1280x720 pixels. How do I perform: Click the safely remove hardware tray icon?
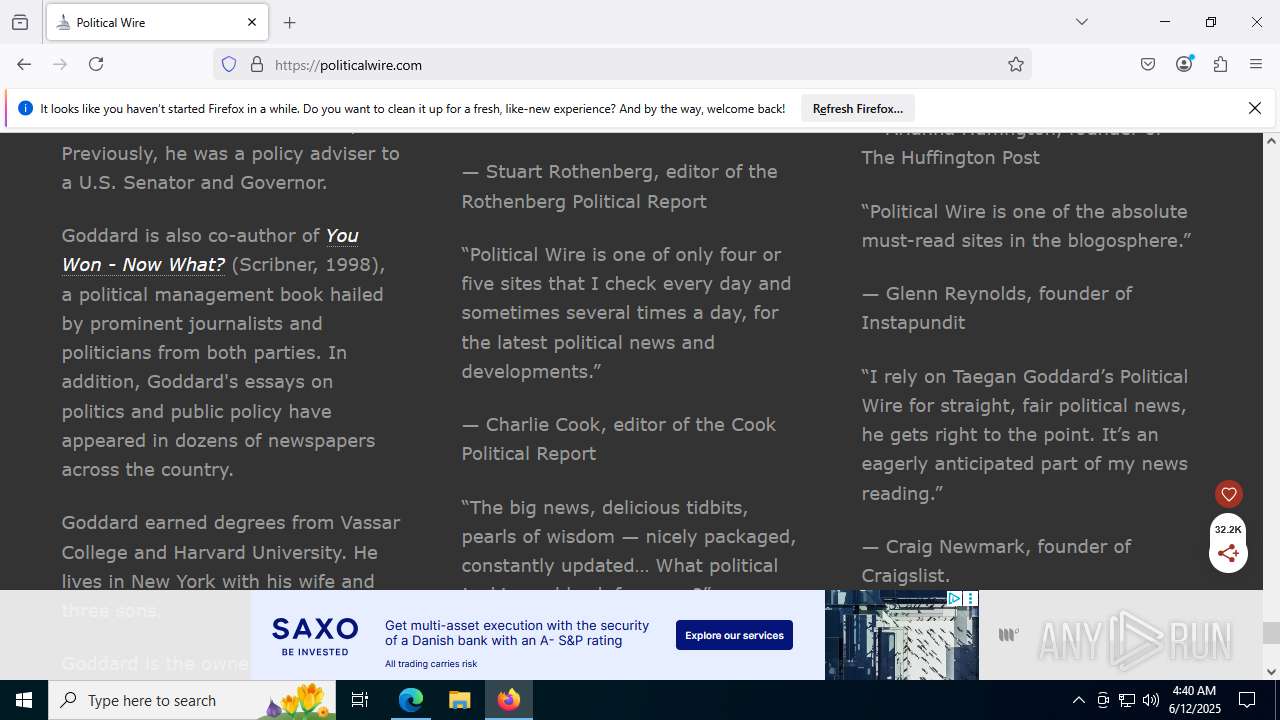coord(1103,700)
